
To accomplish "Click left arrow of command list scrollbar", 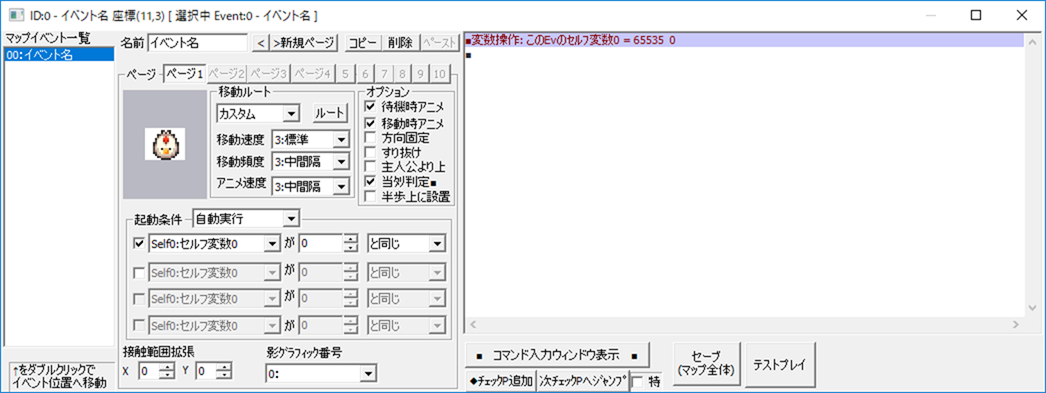I will (x=472, y=325).
